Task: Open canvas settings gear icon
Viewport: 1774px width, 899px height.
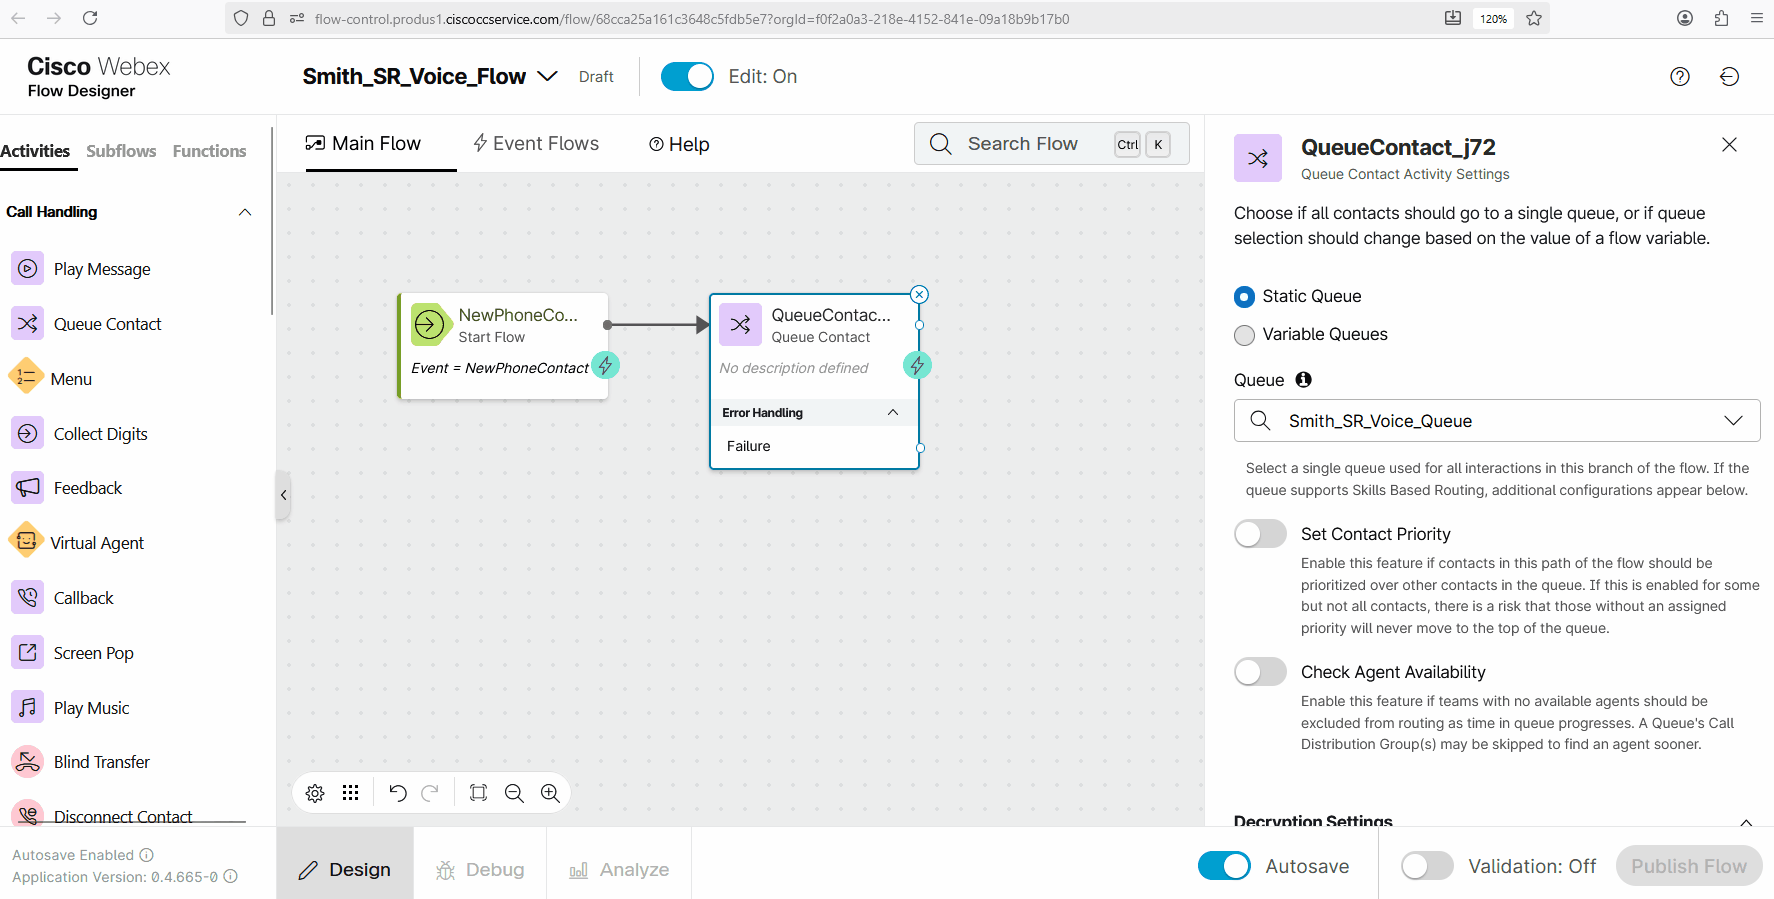Action: [315, 793]
